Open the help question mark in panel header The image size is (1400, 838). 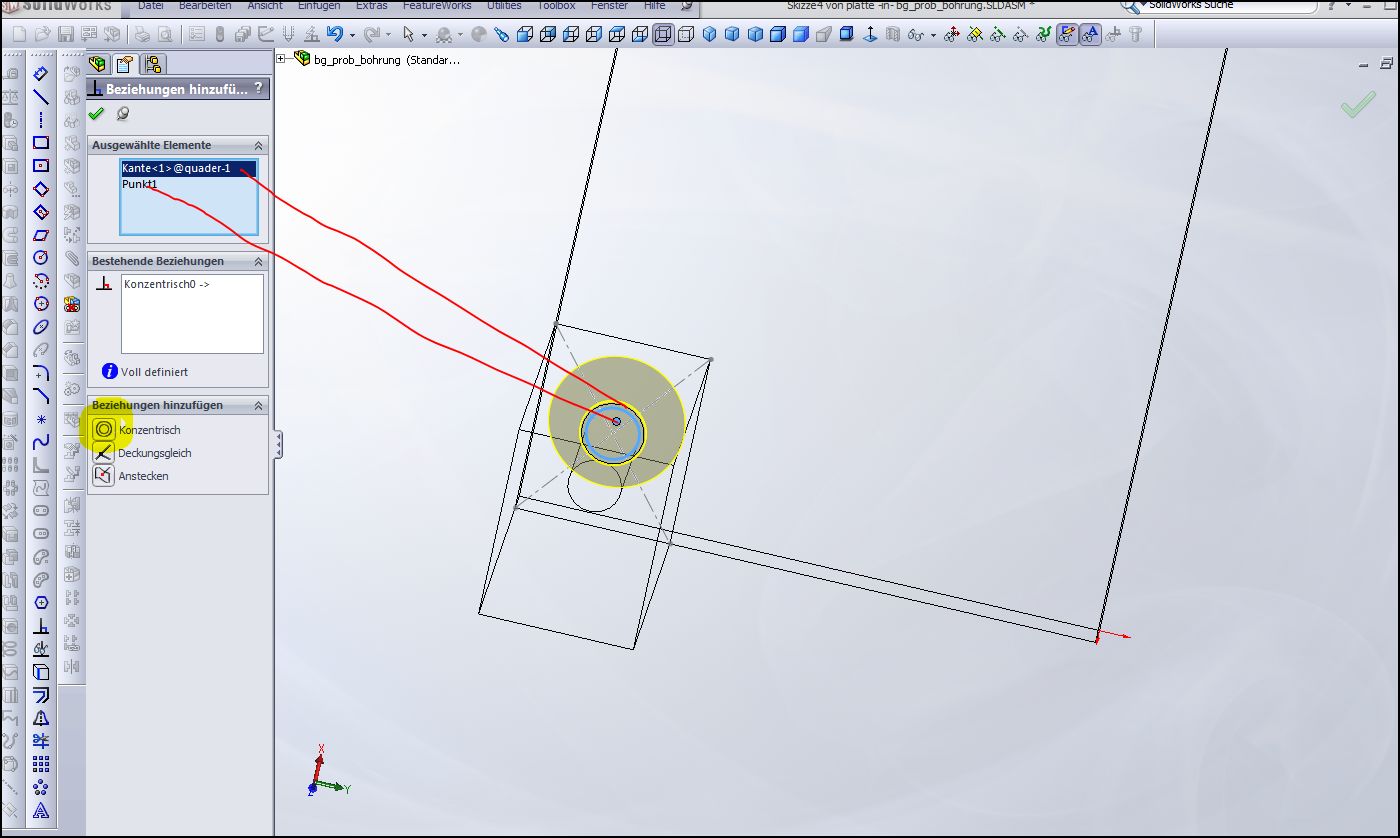tap(258, 89)
